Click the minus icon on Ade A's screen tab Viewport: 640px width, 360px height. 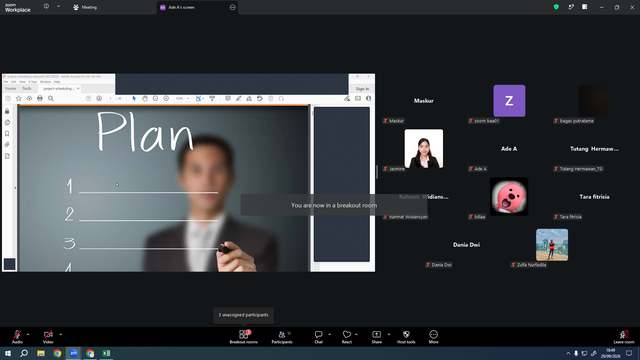click(233, 7)
